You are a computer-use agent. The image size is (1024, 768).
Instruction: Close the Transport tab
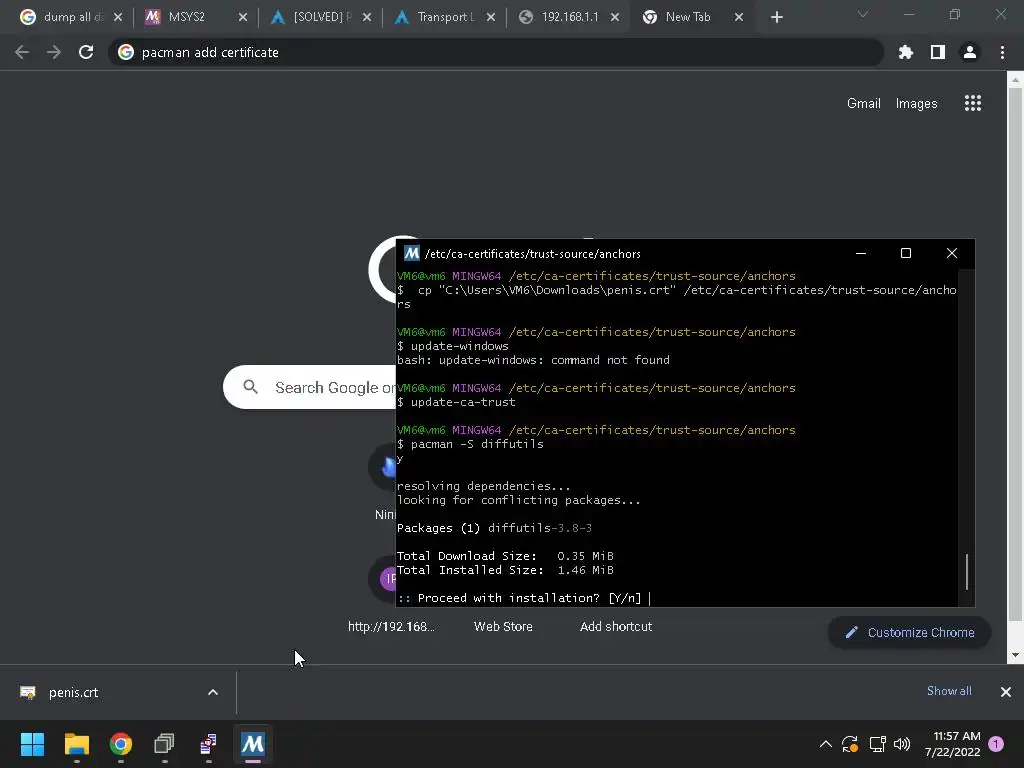pyautogui.click(x=491, y=18)
